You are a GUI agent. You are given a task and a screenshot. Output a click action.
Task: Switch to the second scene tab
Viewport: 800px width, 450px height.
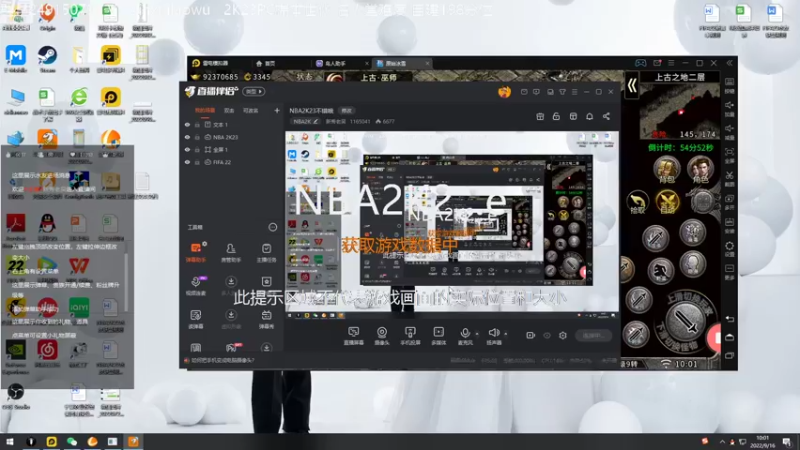(x=229, y=110)
